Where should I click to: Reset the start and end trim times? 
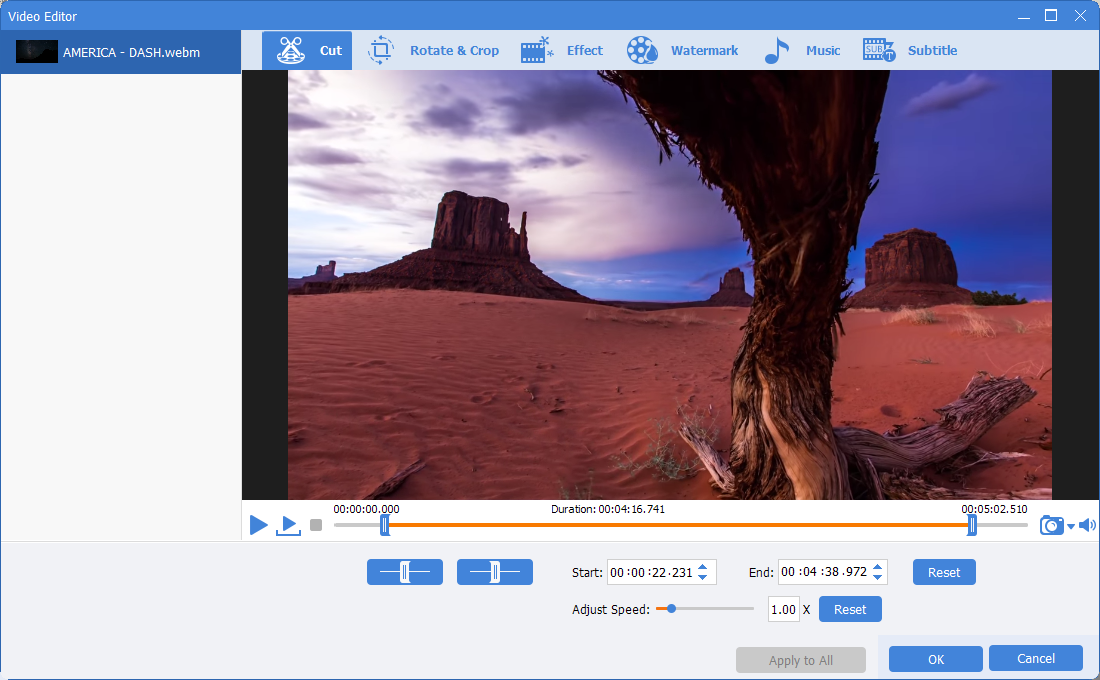943,572
